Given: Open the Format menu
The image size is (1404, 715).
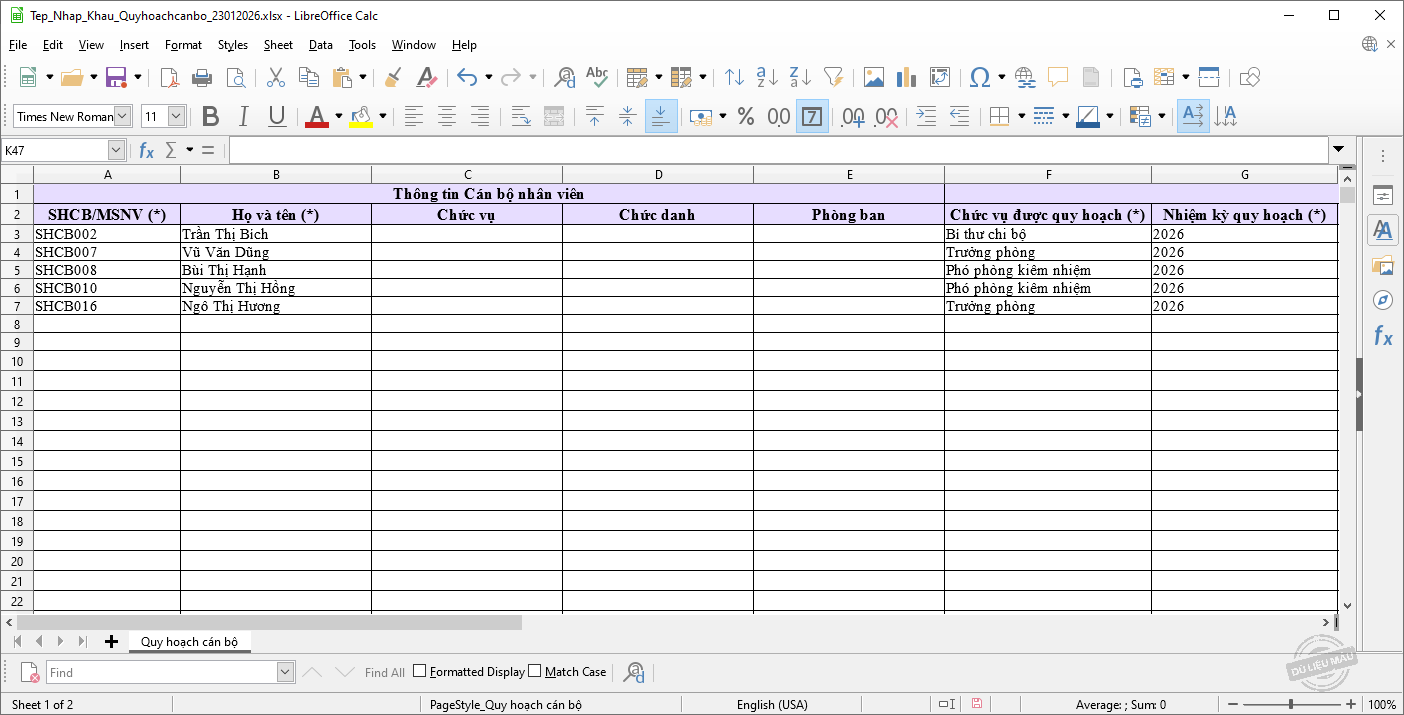Looking at the screenshot, I should tap(183, 45).
